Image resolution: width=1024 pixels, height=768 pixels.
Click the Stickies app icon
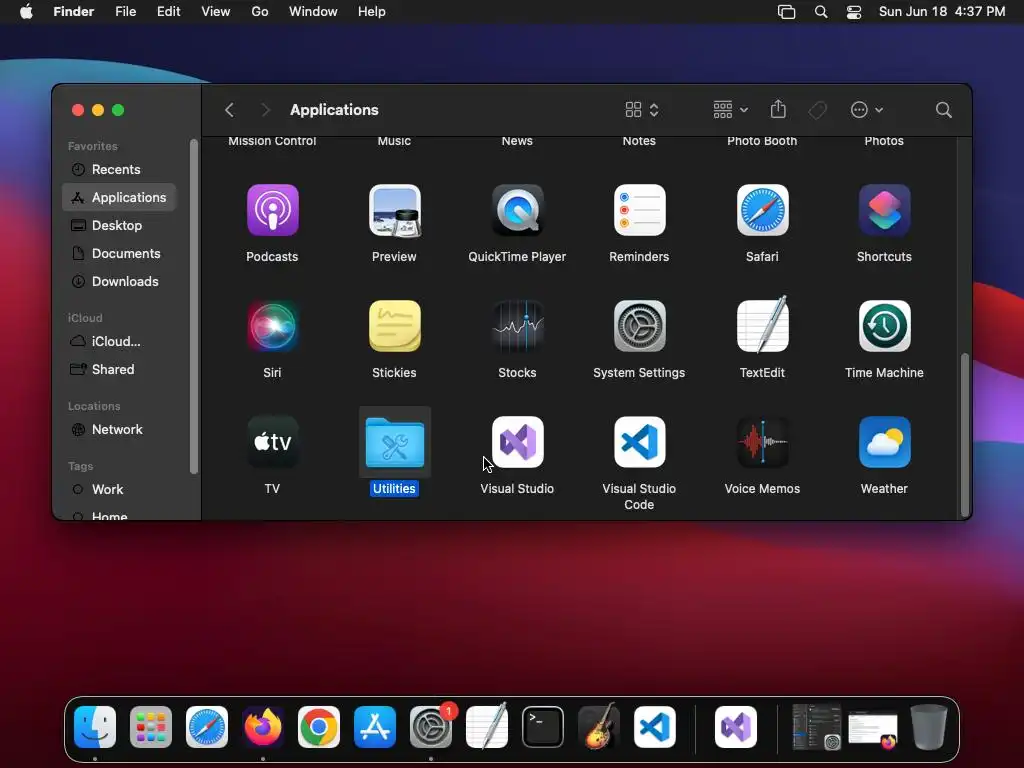(x=394, y=326)
